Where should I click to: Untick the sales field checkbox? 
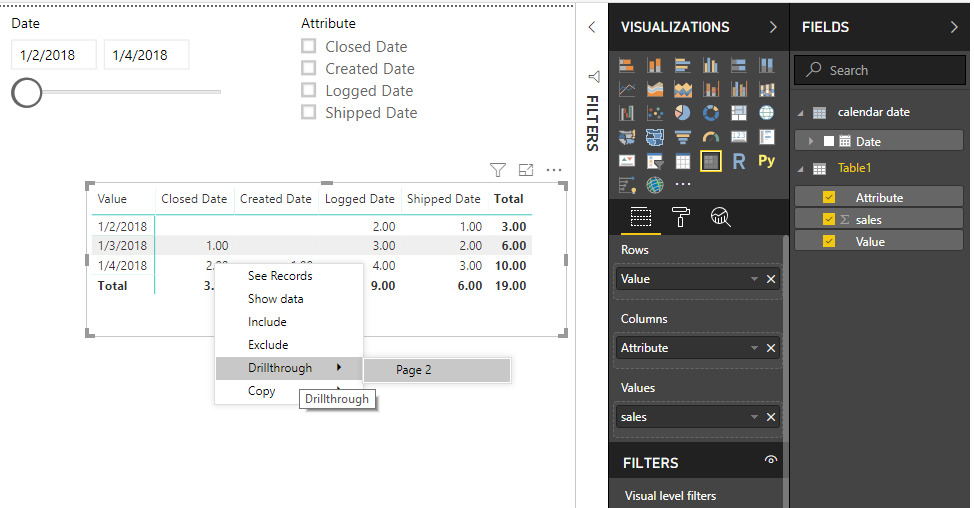(829, 219)
